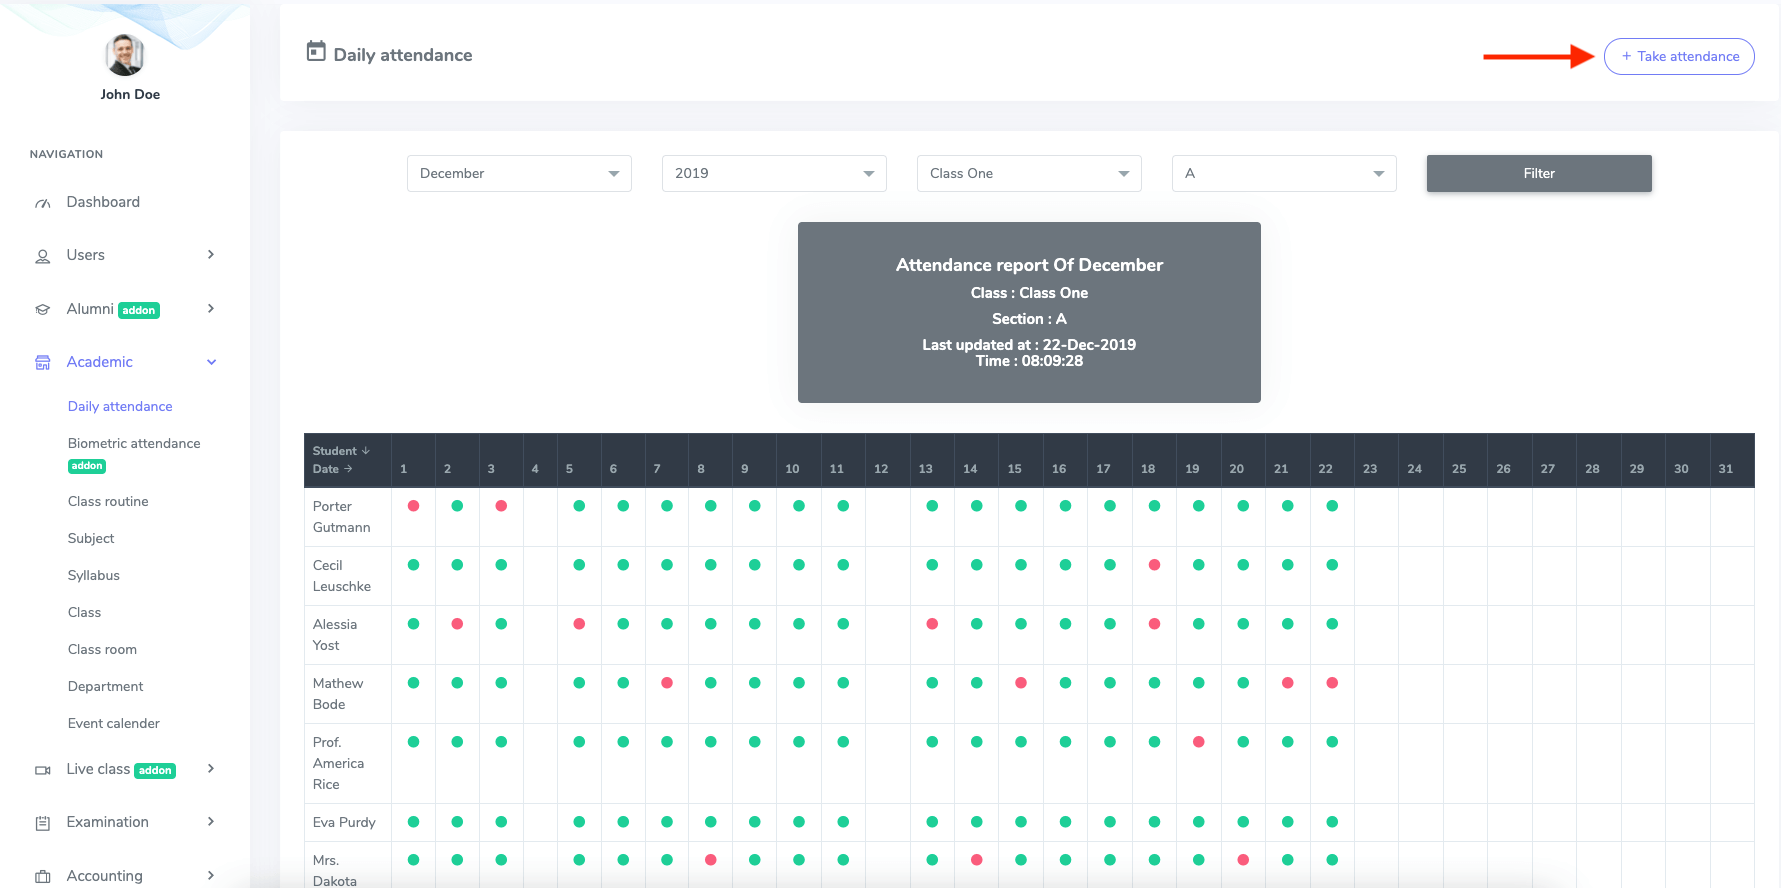Click the calendar icon beside Daily attendance
The width and height of the screenshot is (1781, 888).
pyautogui.click(x=316, y=52)
